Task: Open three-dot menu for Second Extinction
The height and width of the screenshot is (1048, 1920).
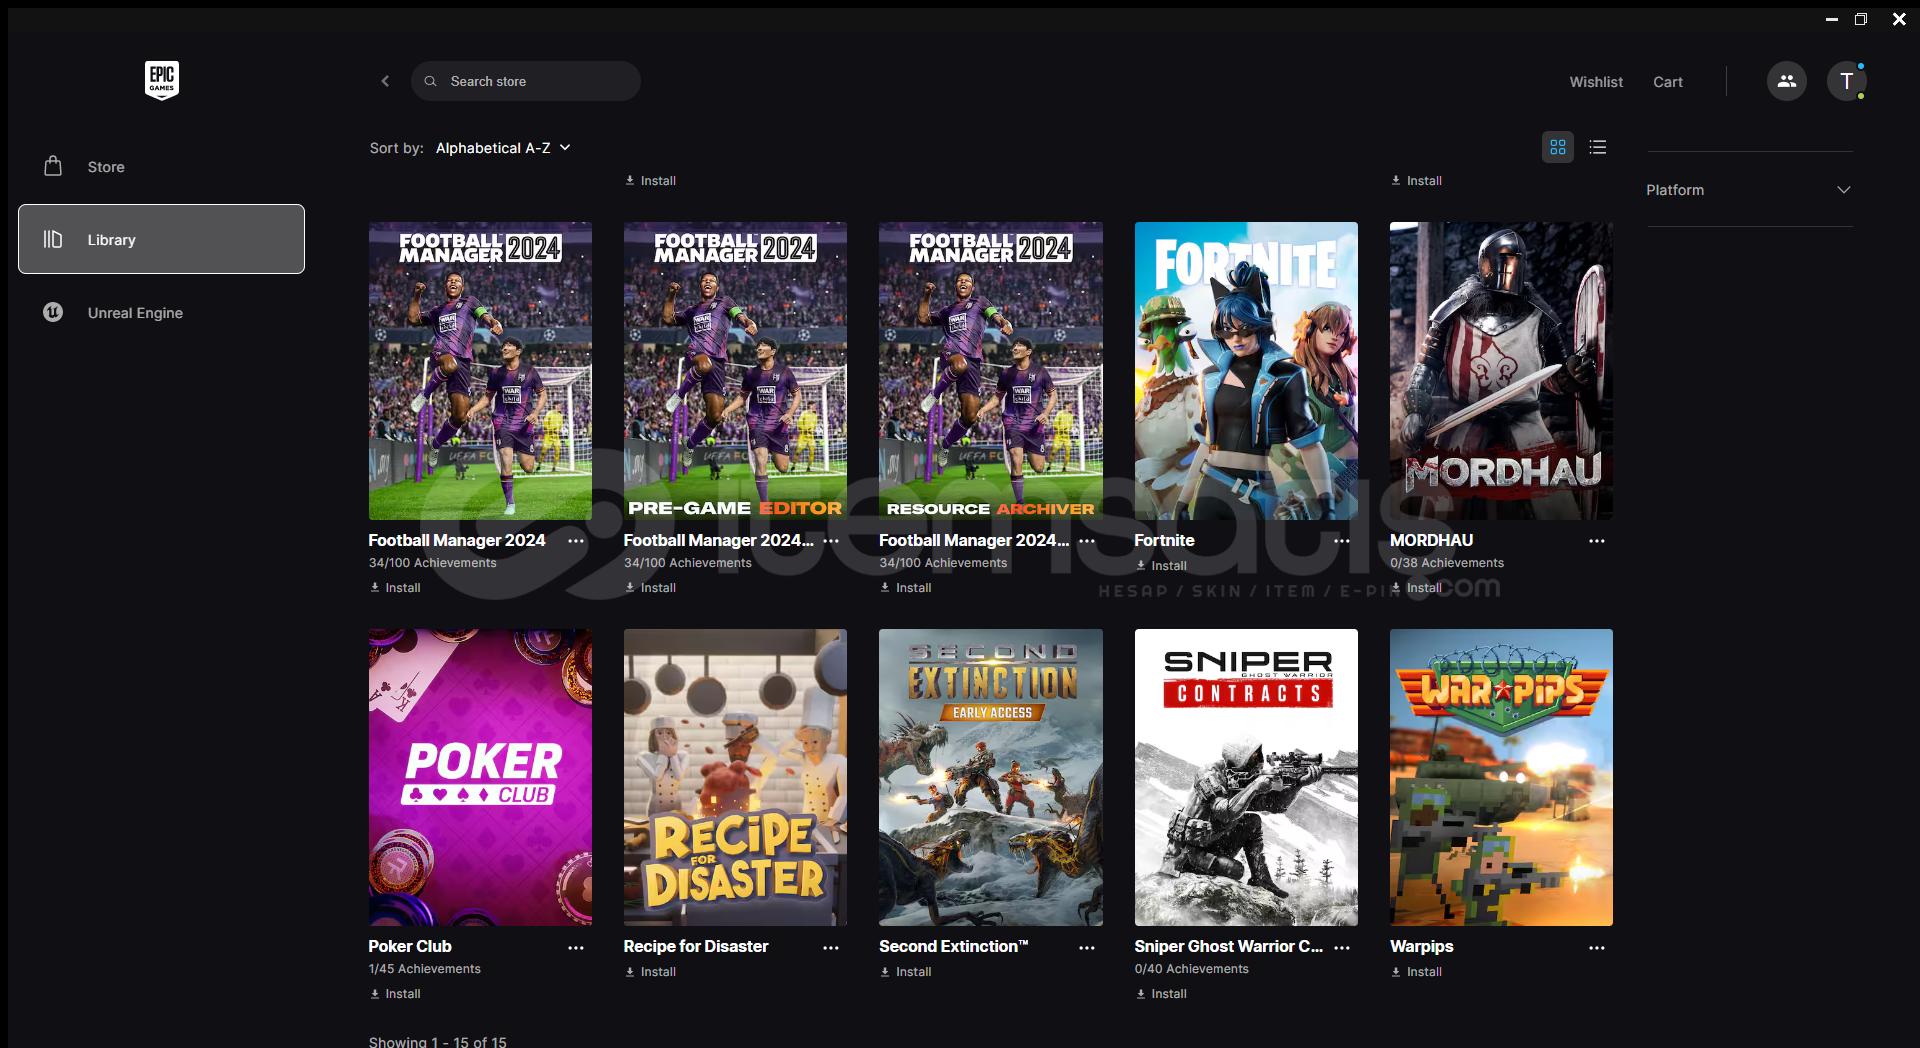Action: (1087, 947)
